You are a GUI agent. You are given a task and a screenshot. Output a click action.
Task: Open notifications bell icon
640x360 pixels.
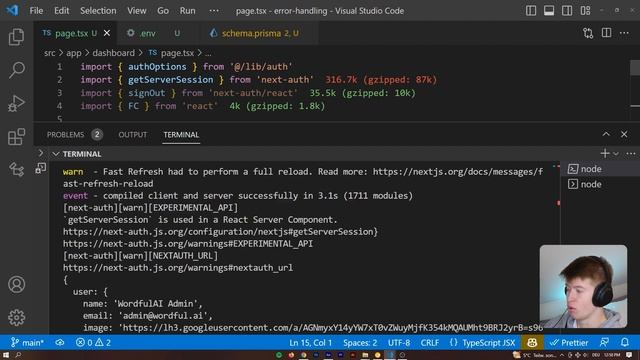point(625,342)
